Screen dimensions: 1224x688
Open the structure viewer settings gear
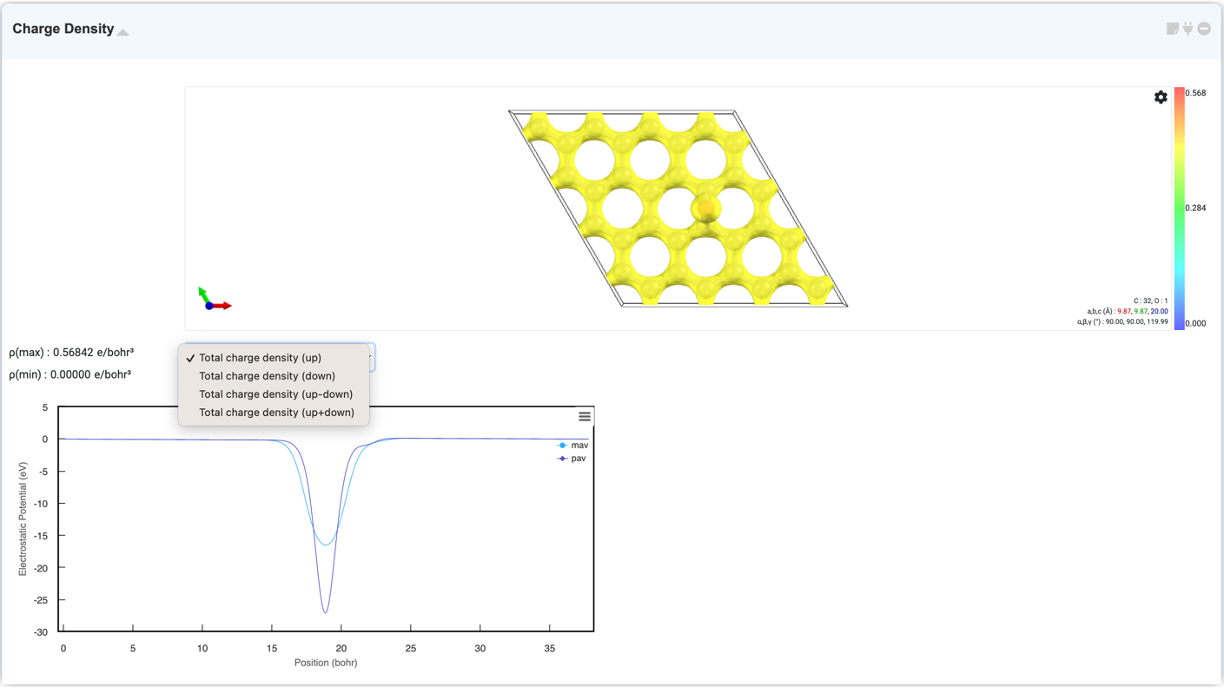(x=1160, y=97)
